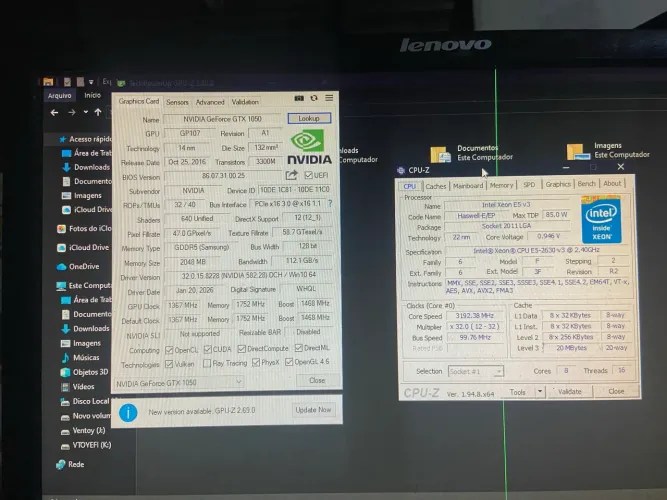Viewport: 667px width, 500px height.
Task: Open the Caches tab in CPU-Z
Action: [436, 186]
